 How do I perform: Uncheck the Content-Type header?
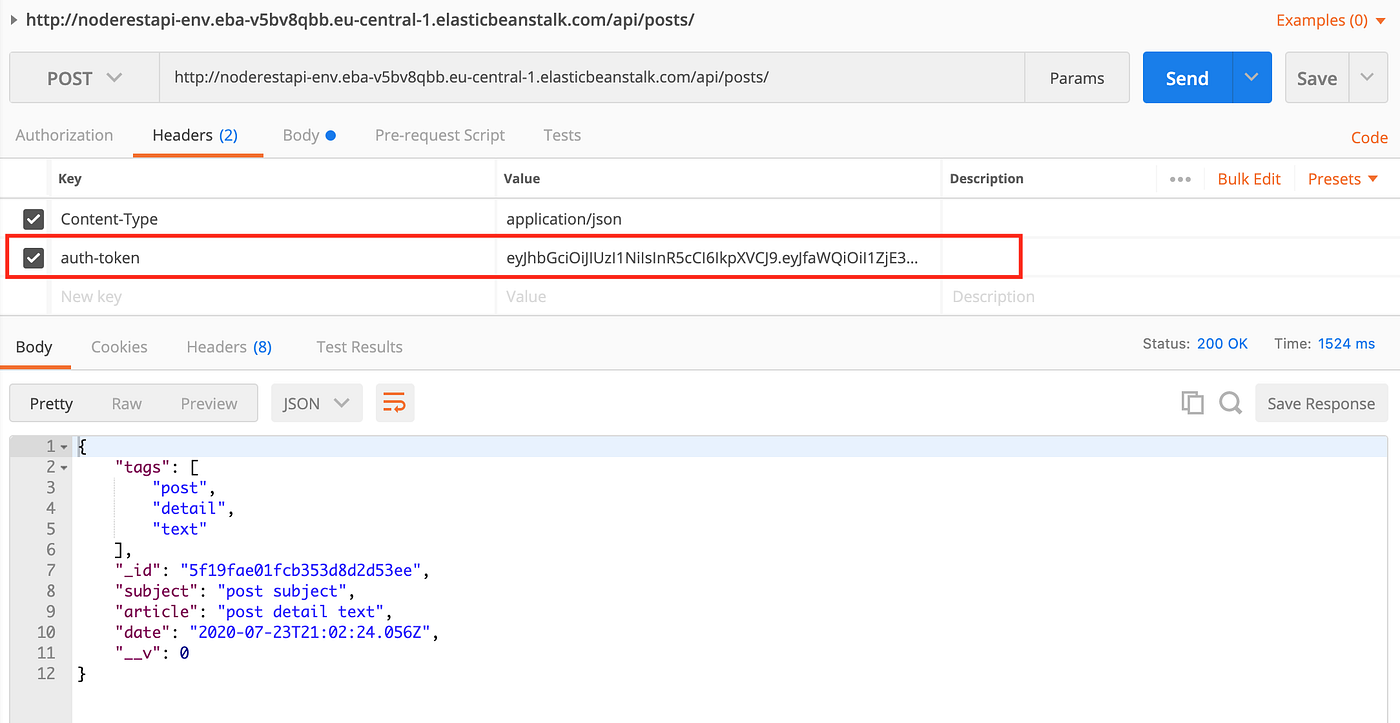coord(33,219)
